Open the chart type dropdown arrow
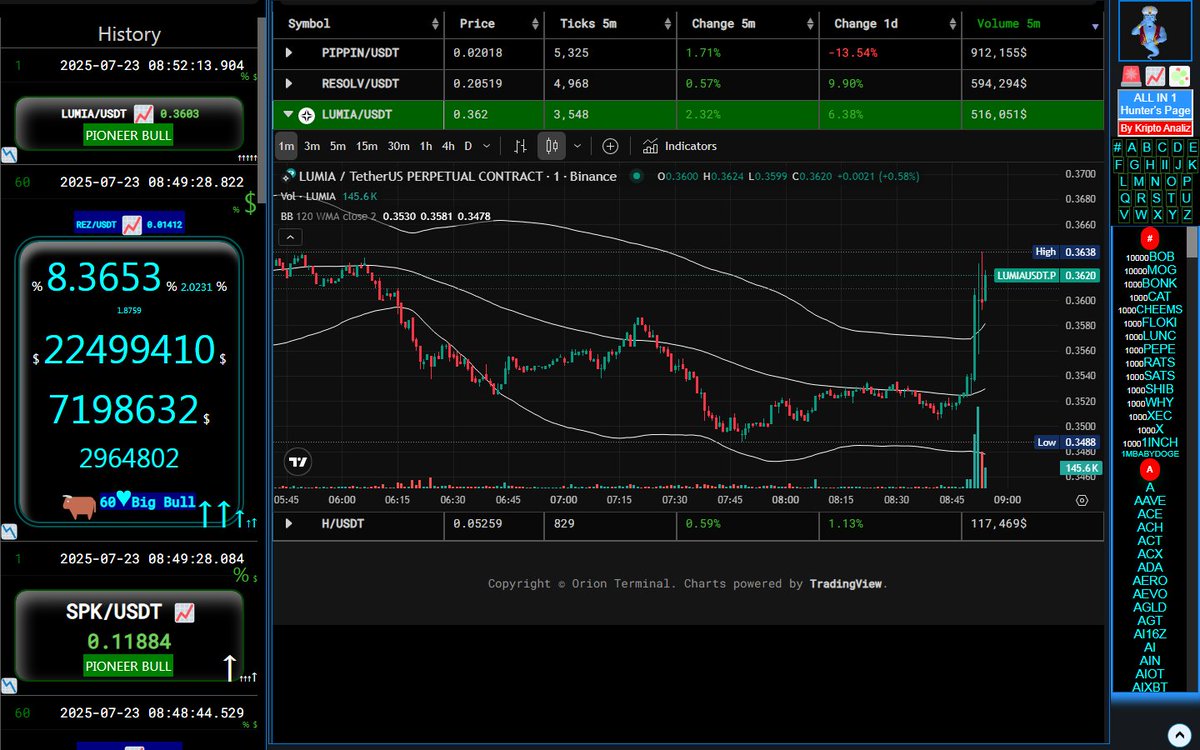Viewport: 1200px width, 750px height. 577,146
